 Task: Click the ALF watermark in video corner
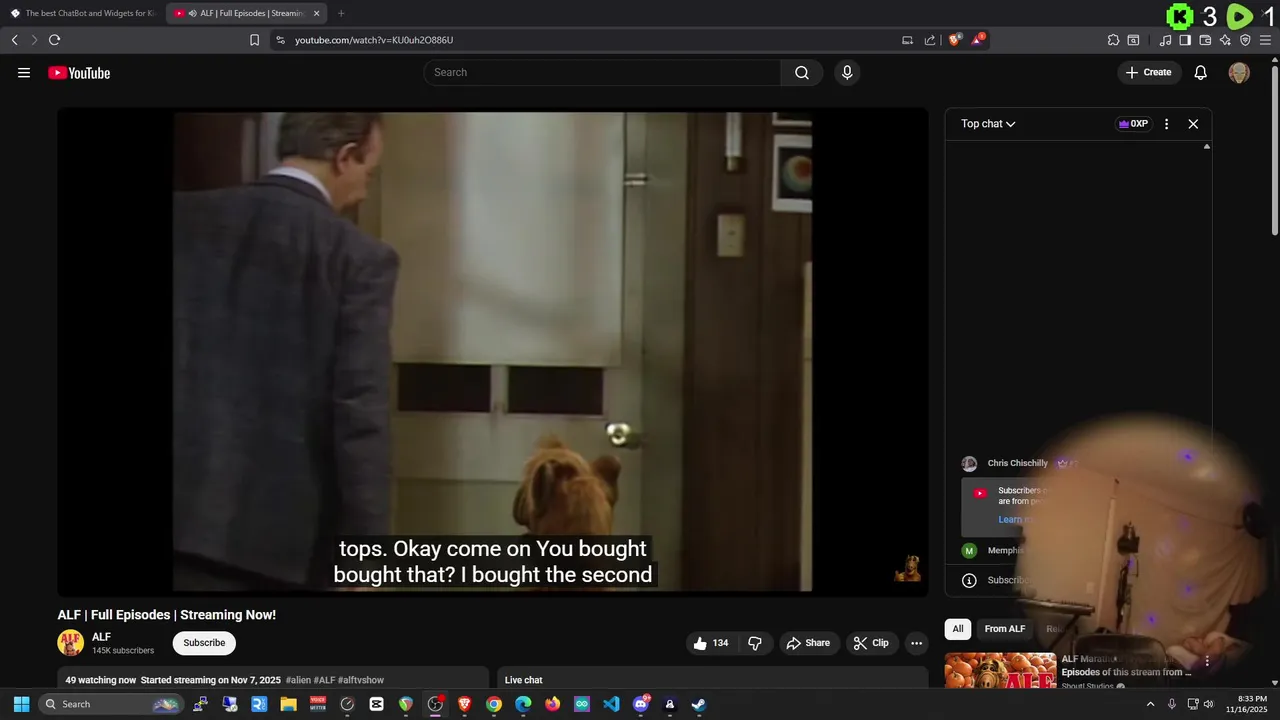click(x=907, y=568)
